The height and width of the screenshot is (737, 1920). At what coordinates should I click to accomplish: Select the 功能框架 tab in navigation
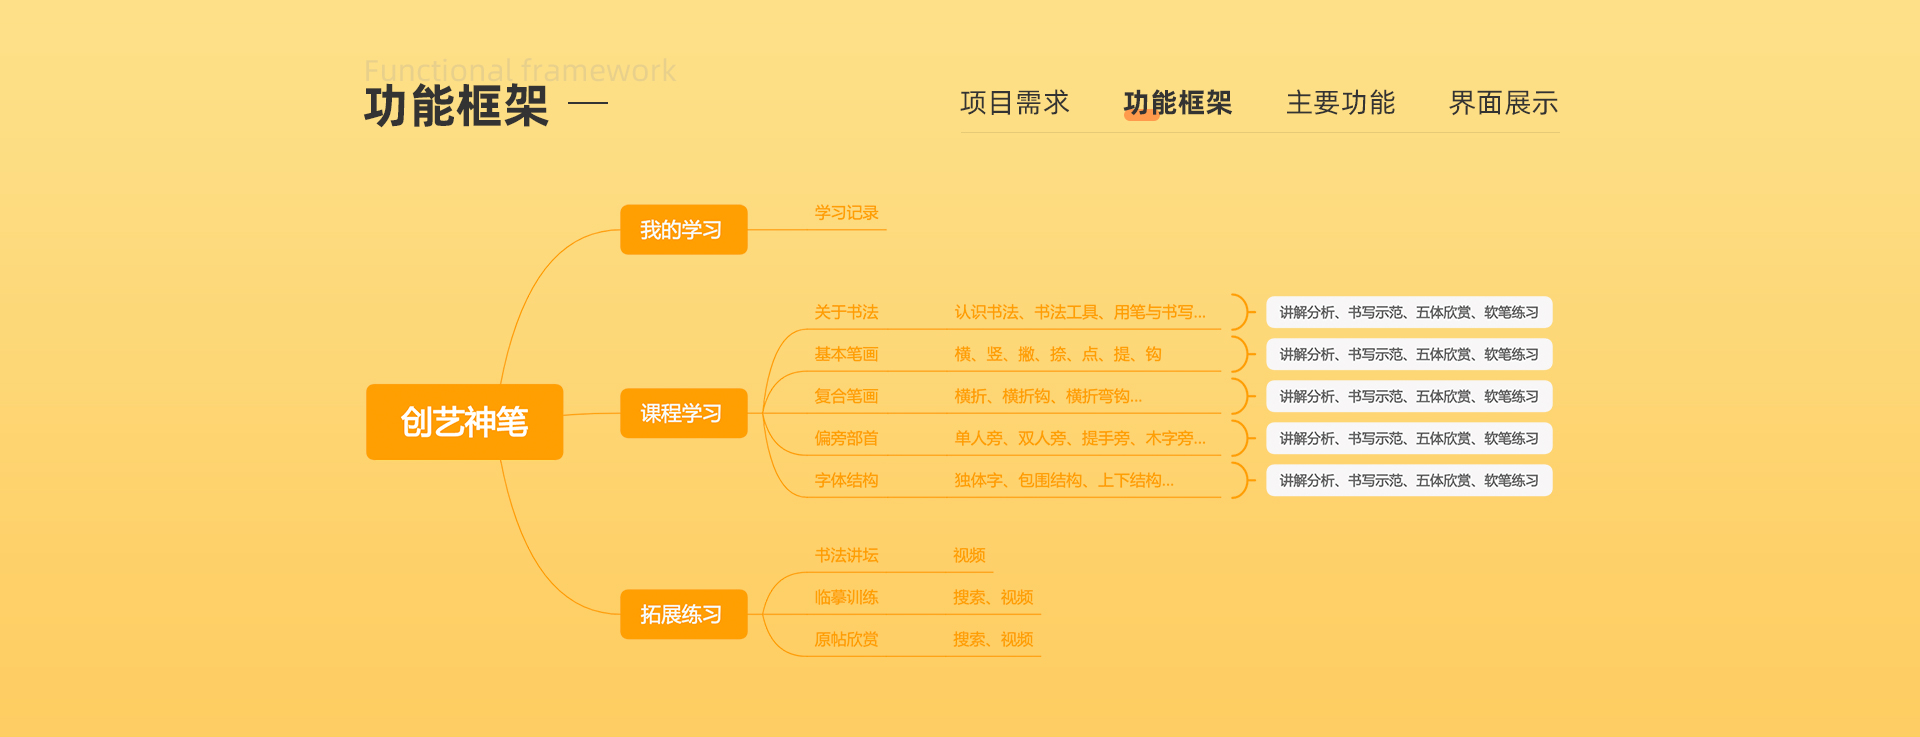click(x=1177, y=103)
